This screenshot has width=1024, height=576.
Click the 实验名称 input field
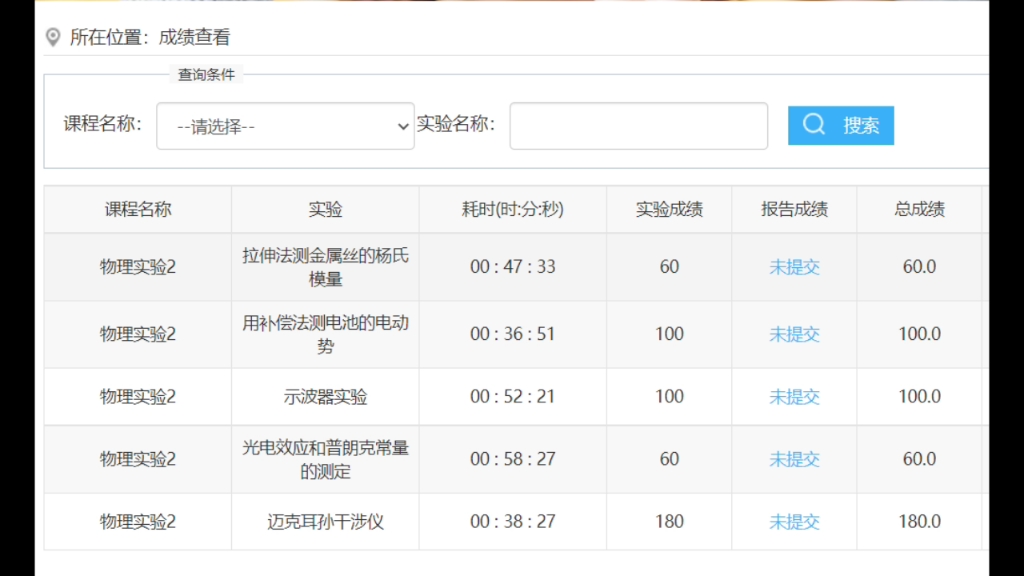click(x=638, y=125)
